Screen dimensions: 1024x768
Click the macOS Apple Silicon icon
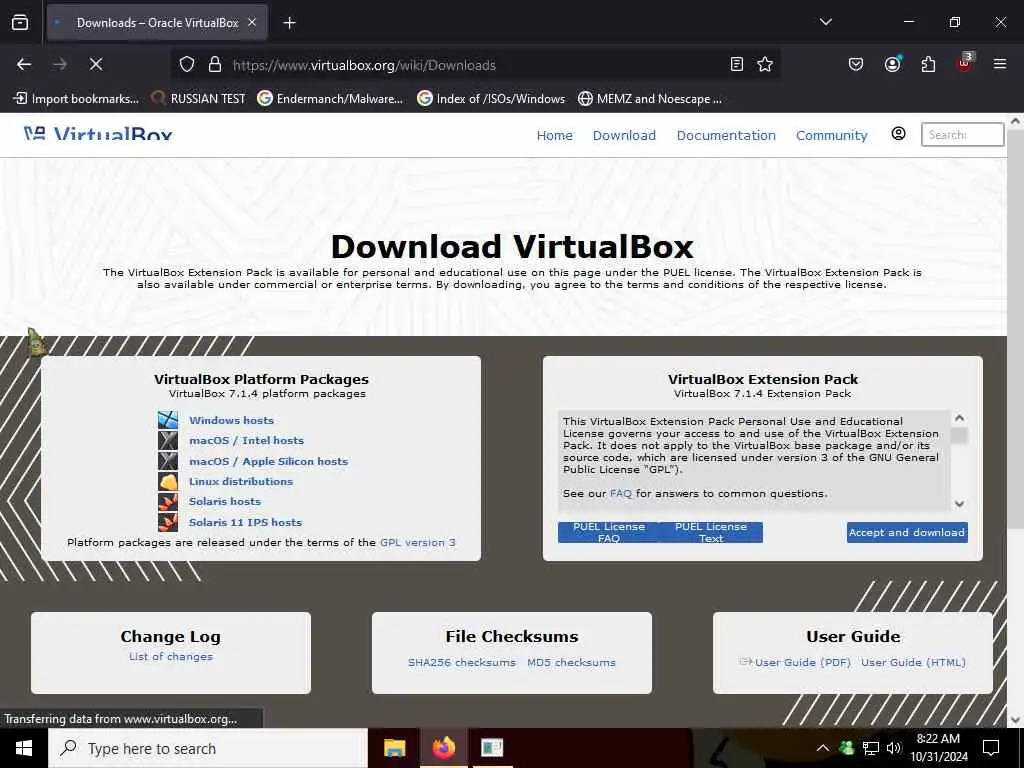[168, 460]
